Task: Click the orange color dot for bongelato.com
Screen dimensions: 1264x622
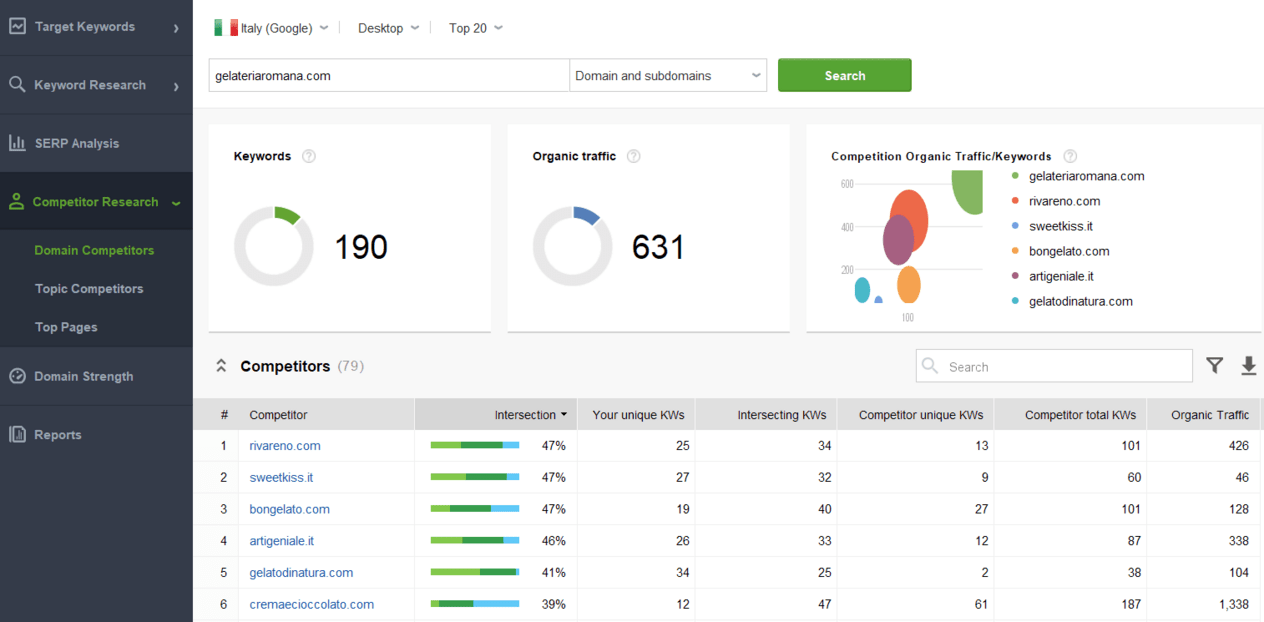Action: (x=1014, y=251)
